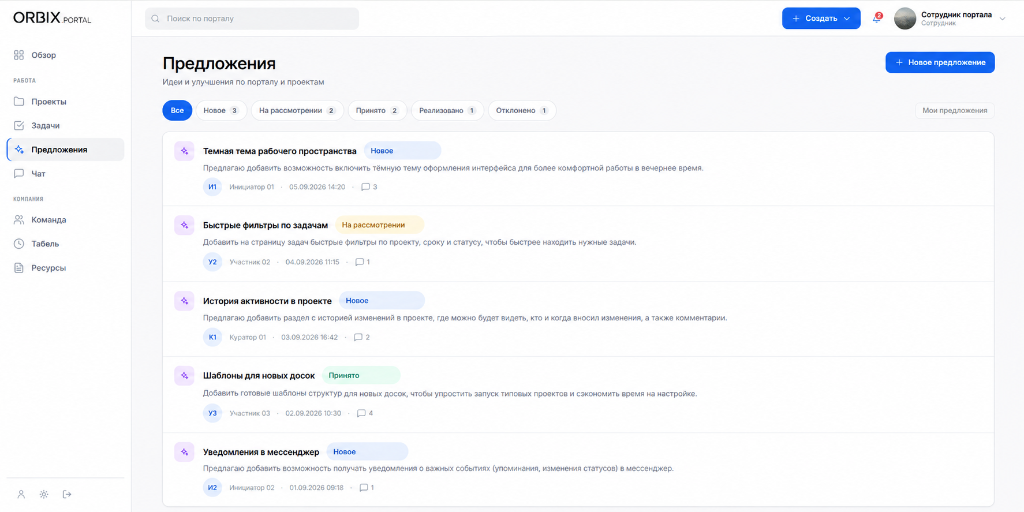Click the Инициатор 02 author name

pos(252,488)
